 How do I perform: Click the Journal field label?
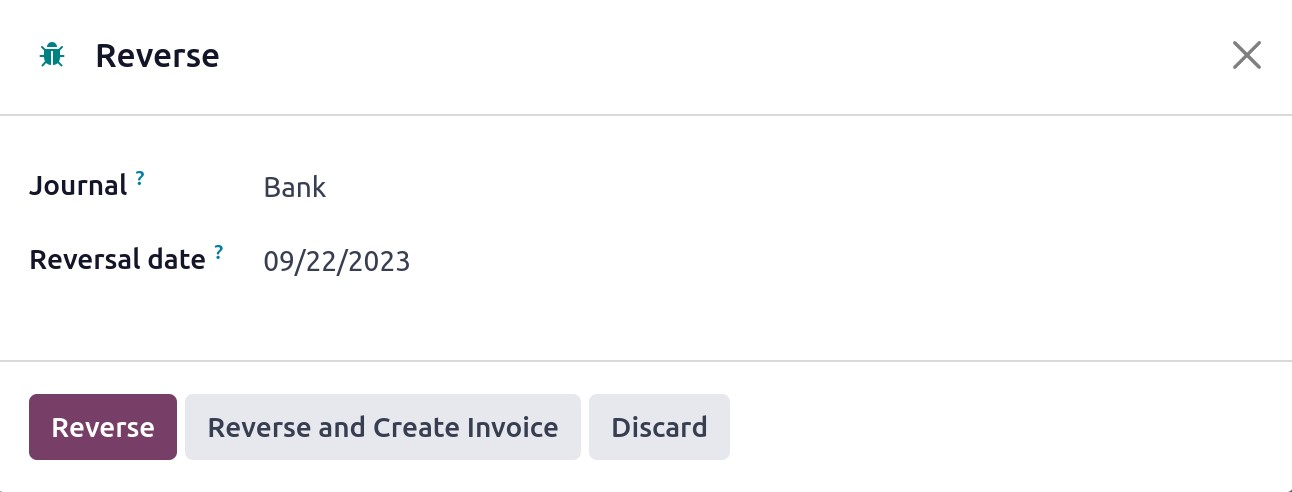pos(78,186)
